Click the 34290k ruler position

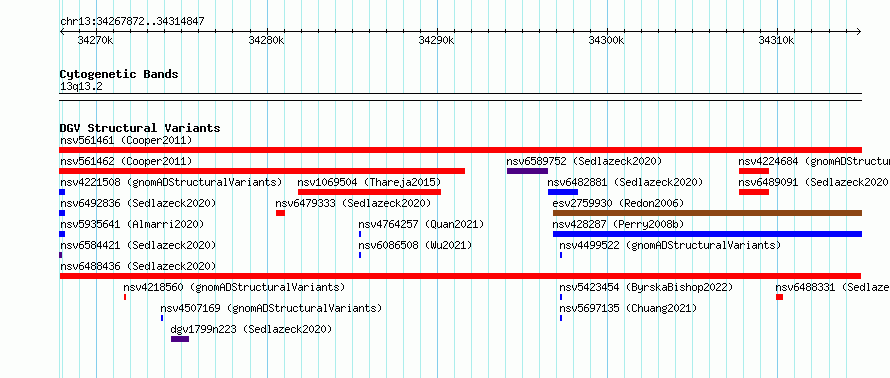[x=436, y=40]
